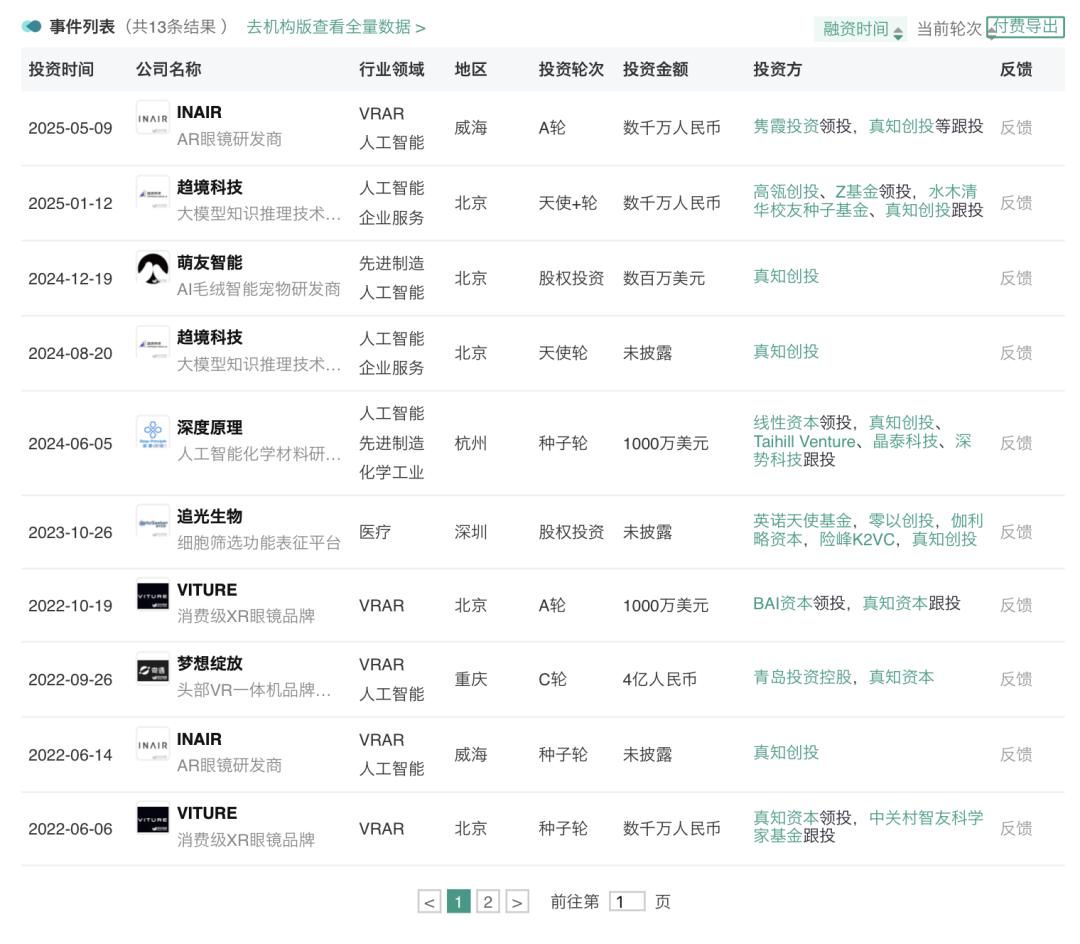Viewport: 1080px width, 944px height.
Task: Click the 梦想绽放 company logo
Action: point(153,669)
